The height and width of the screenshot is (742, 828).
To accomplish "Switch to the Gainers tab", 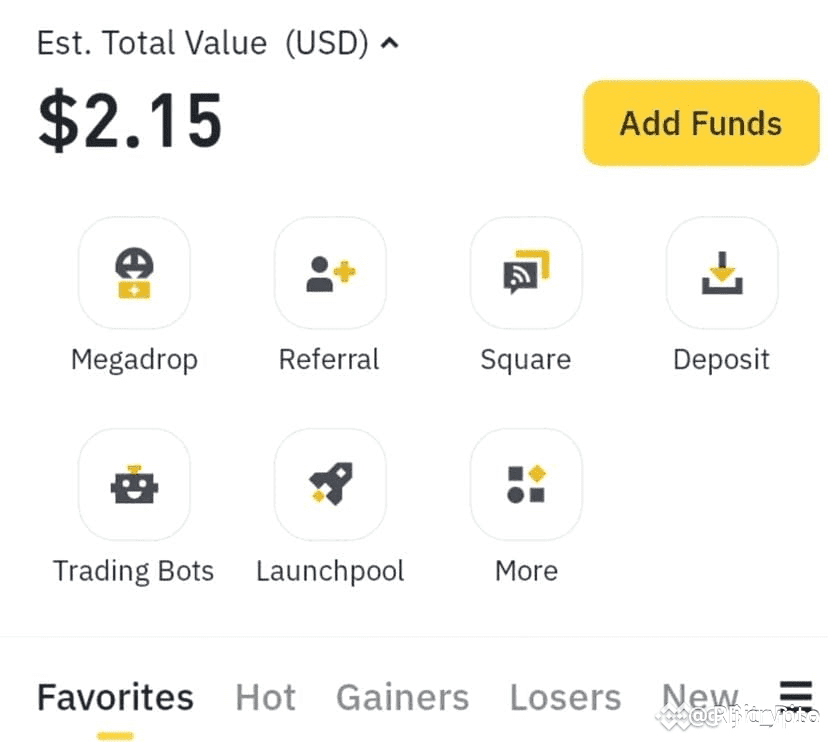I will click(x=402, y=698).
